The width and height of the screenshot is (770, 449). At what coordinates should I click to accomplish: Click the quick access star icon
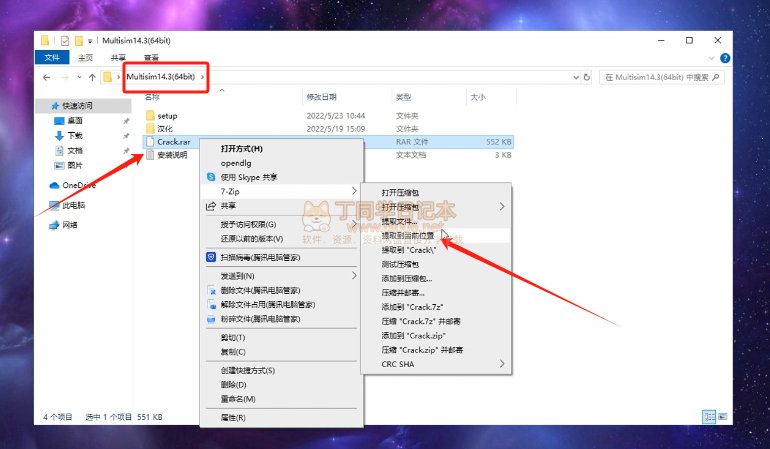55,106
